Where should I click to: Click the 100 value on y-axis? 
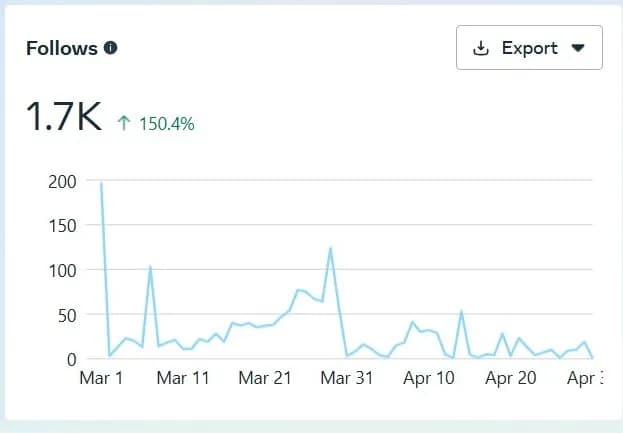(x=62, y=270)
